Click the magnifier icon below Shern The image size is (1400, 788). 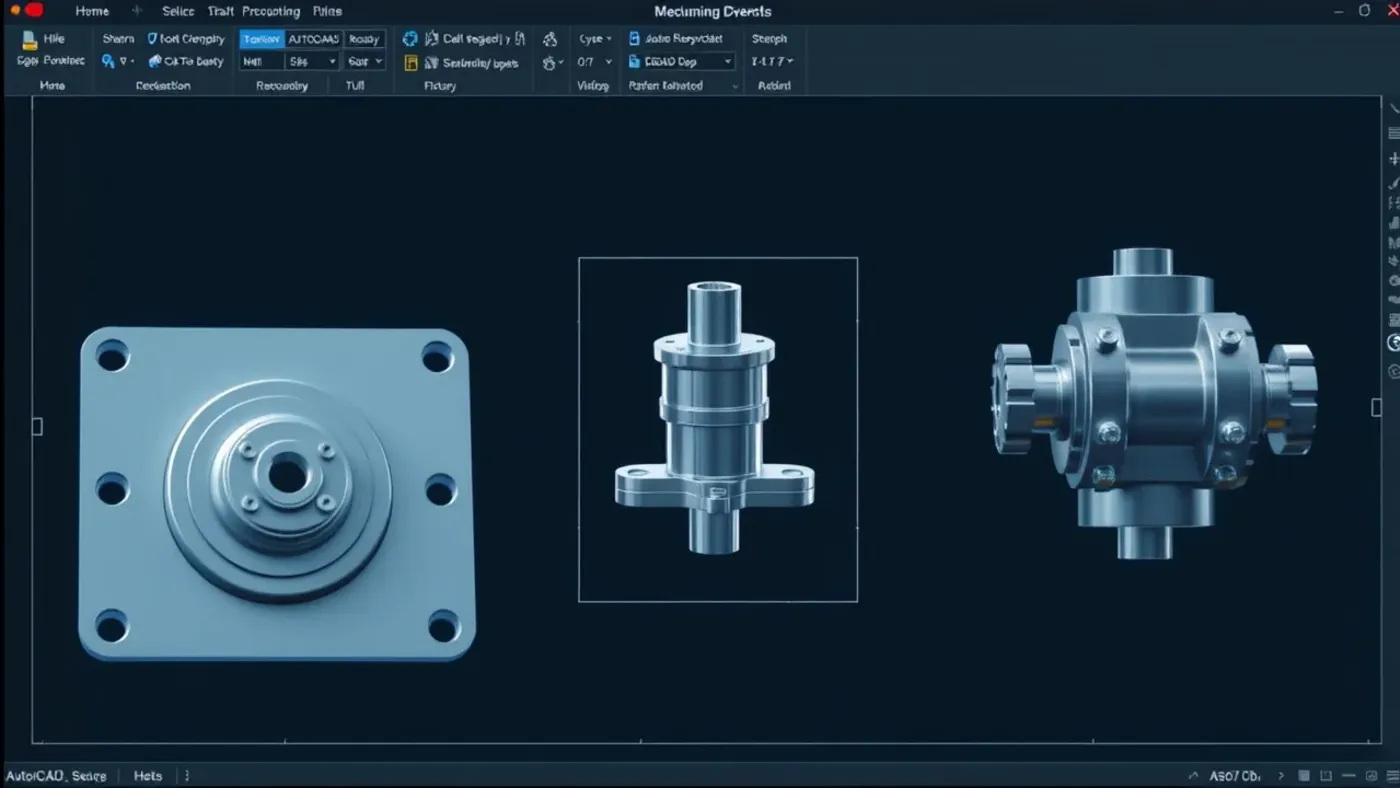[x=108, y=62]
